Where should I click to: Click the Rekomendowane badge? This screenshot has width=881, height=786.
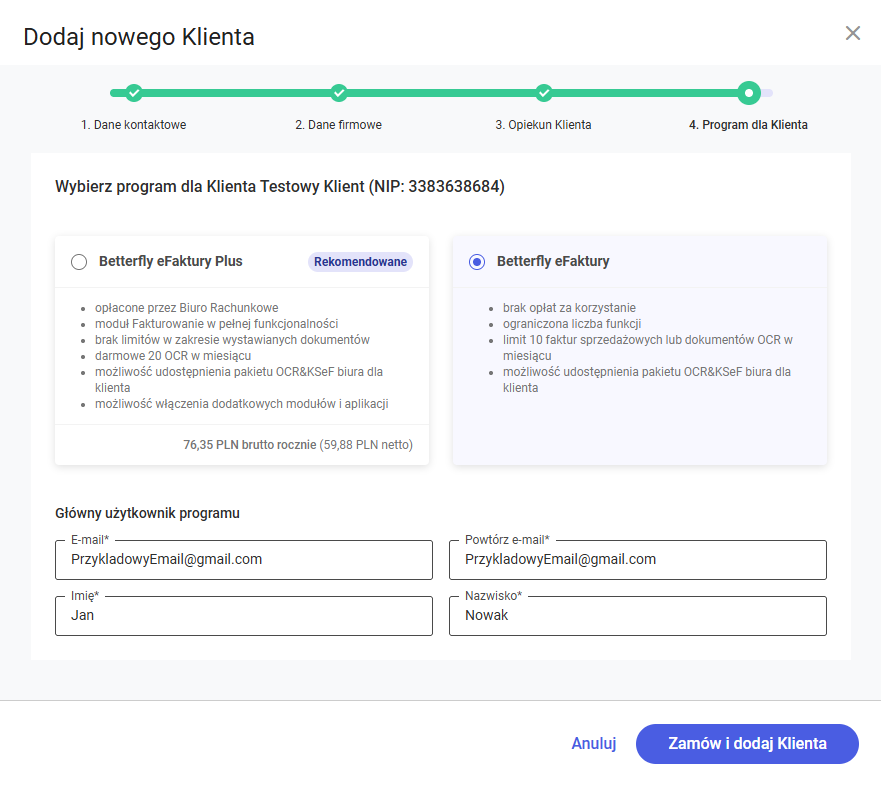[x=360, y=262]
